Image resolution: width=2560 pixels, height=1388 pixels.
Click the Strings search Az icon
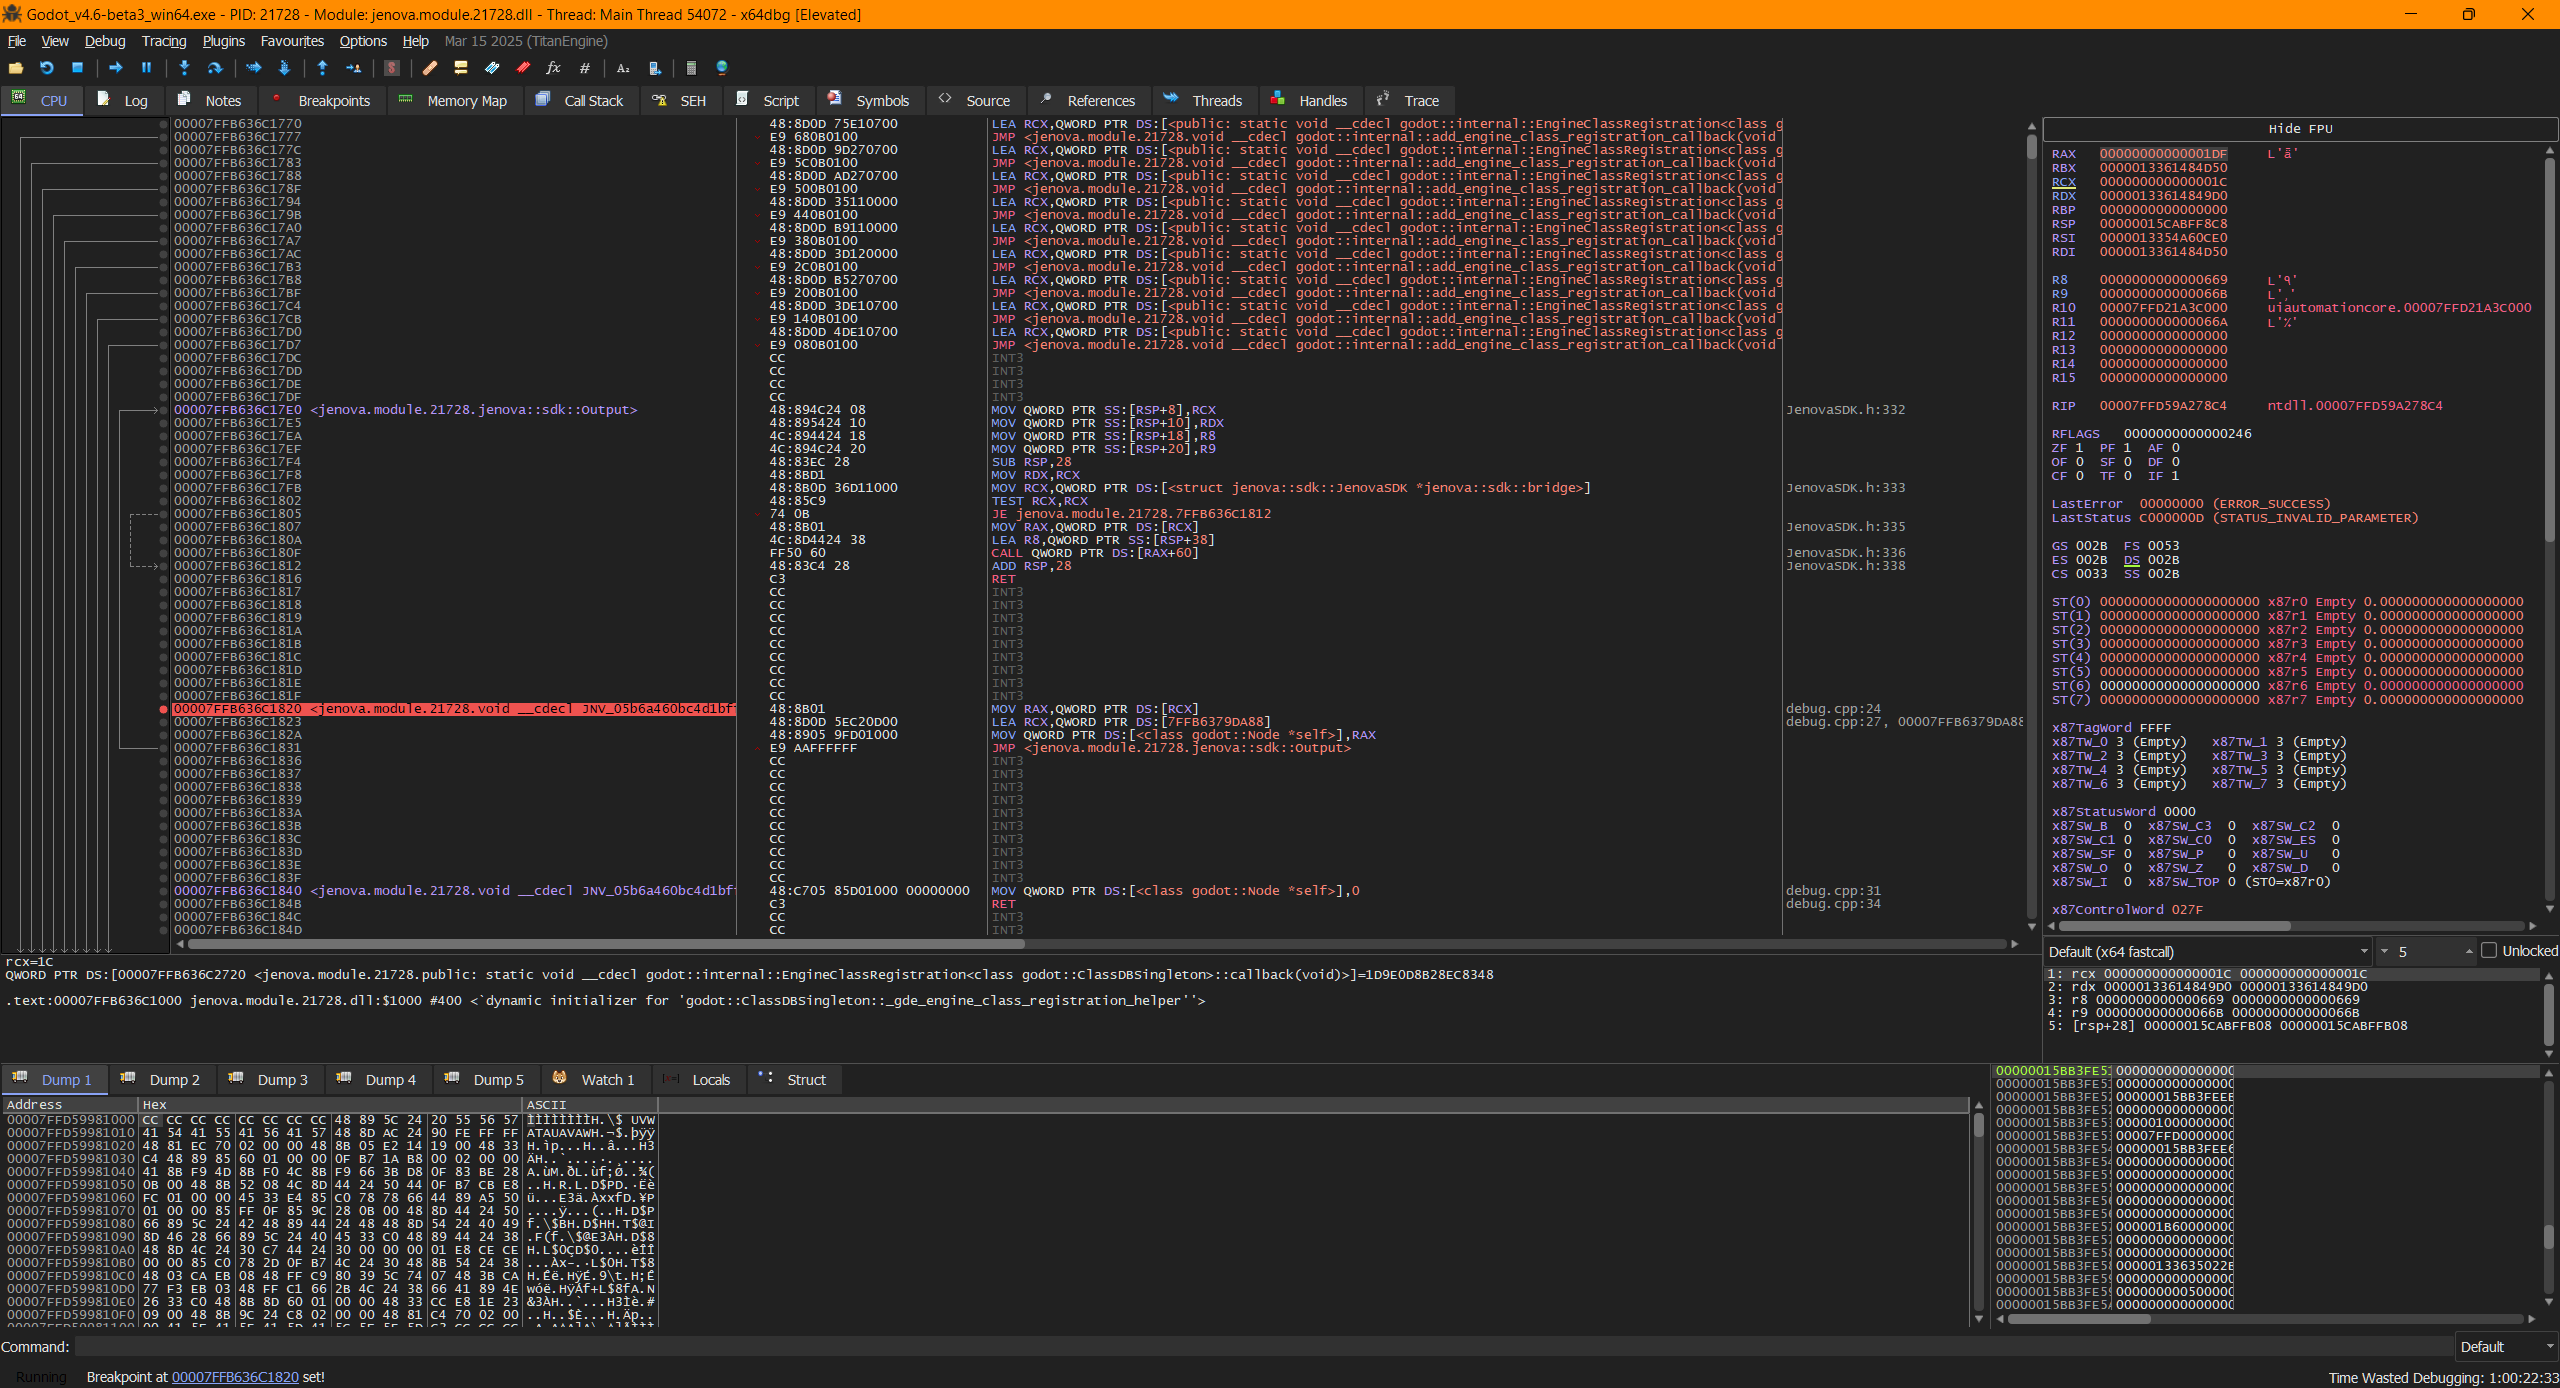pos(623,68)
